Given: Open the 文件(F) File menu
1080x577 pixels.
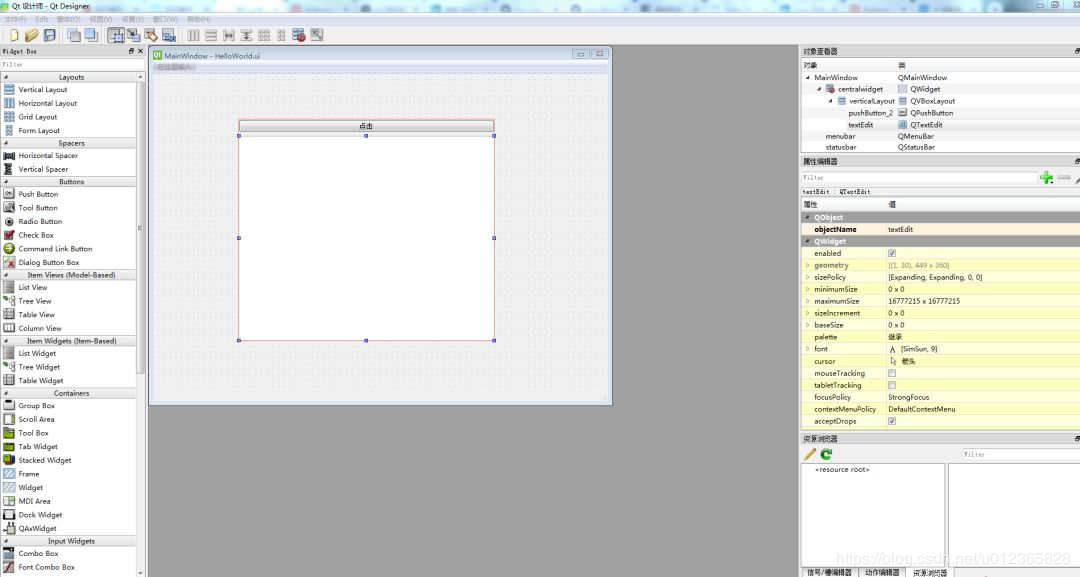Looking at the screenshot, I should coord(15,19).
